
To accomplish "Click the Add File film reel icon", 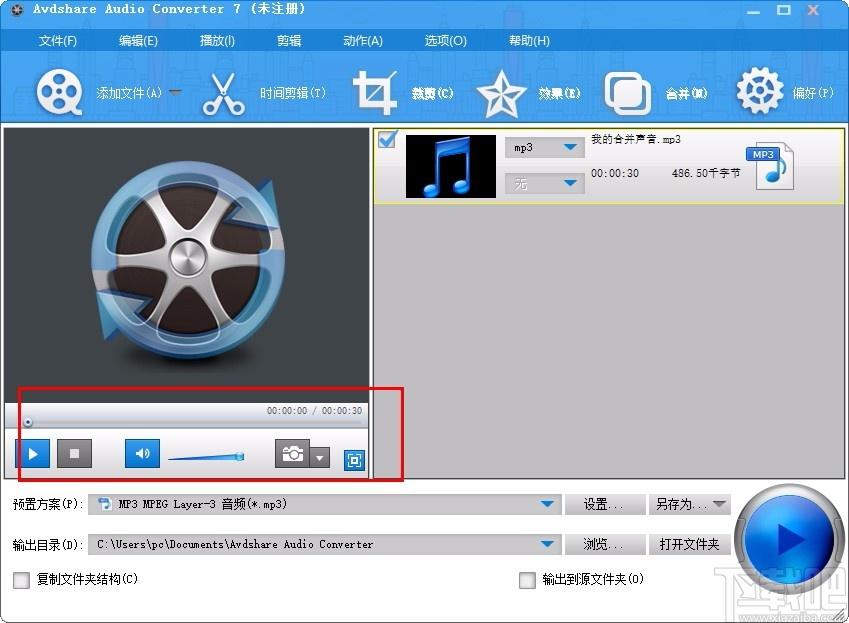I will click(x=59, y=92).
